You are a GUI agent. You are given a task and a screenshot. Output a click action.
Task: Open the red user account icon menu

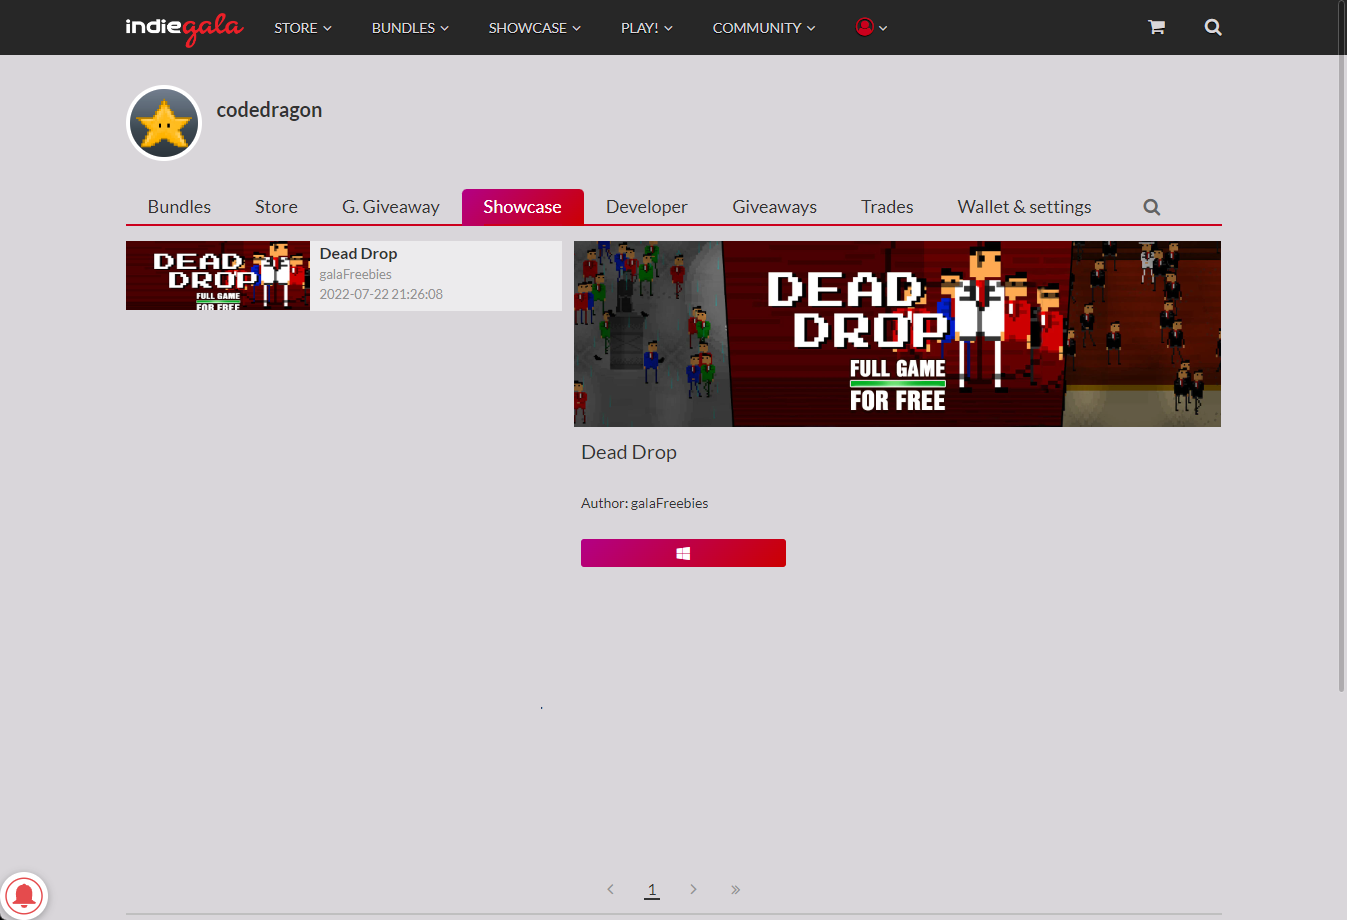(871, 27)
